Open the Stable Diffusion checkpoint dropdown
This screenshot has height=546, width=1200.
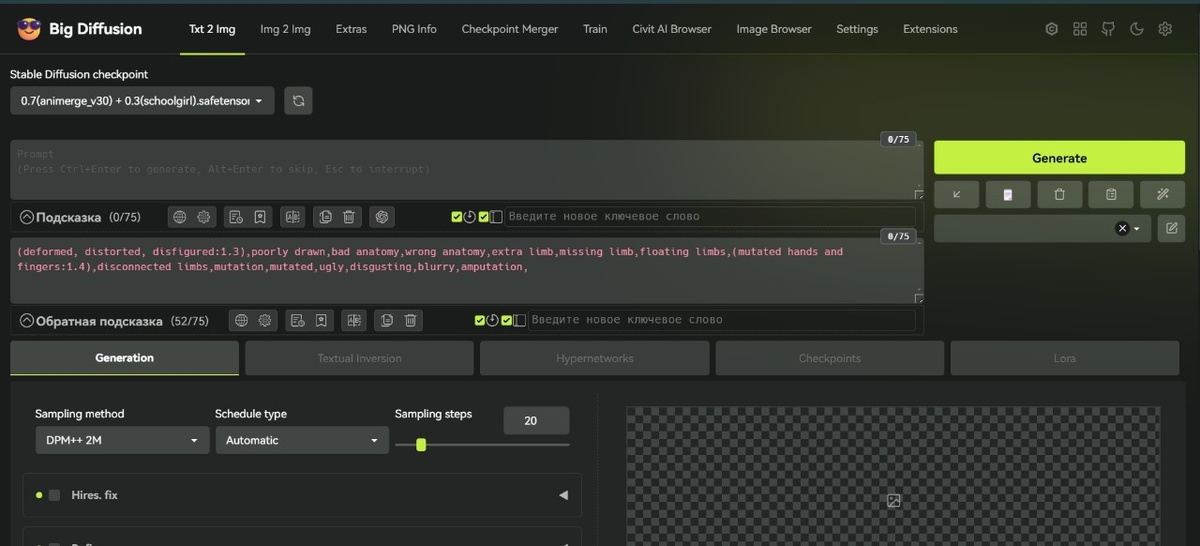[x=142, y=100]
